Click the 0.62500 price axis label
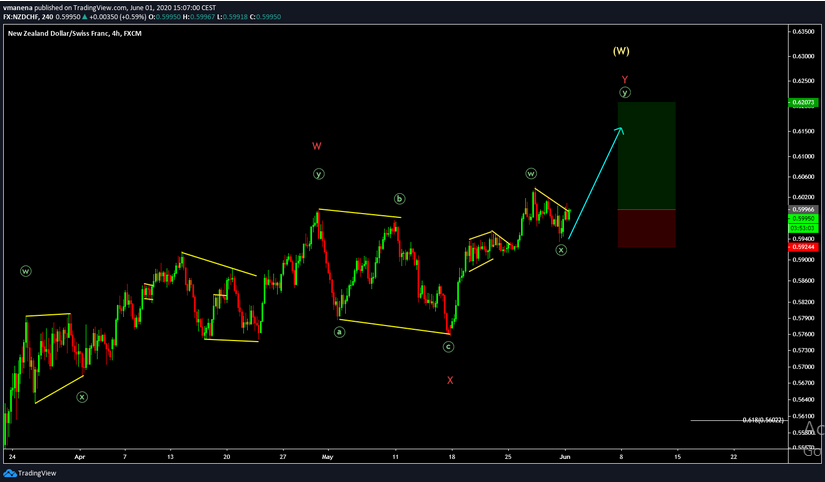 coord(803,81)
